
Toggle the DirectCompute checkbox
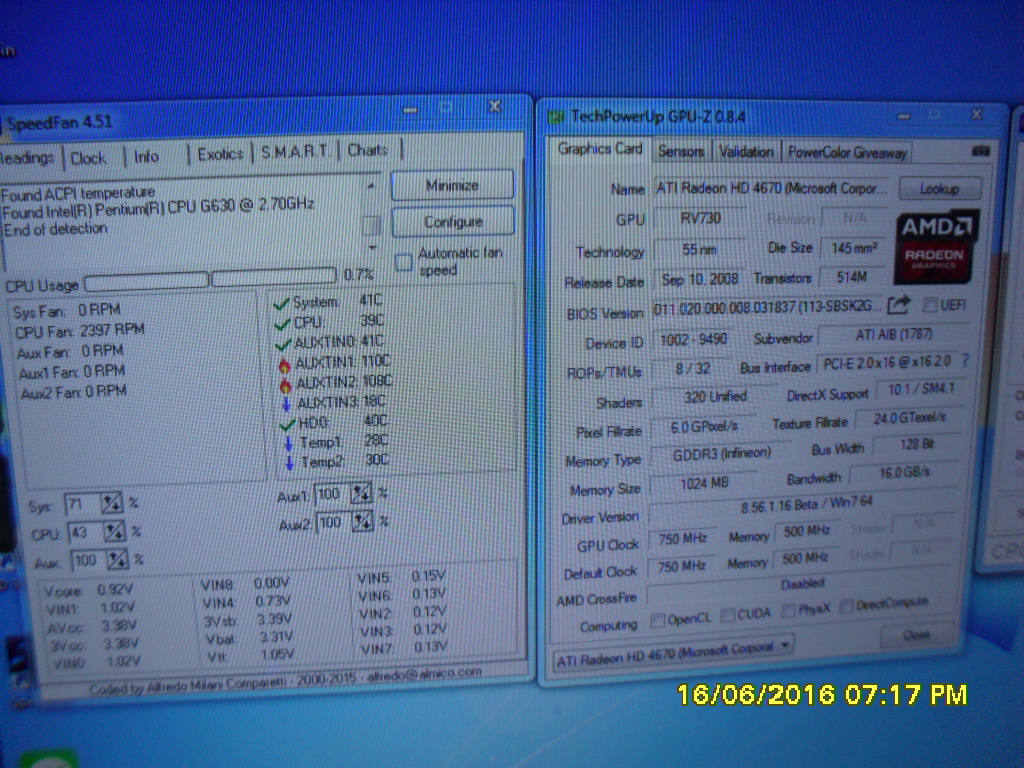[x=846, y=606]
